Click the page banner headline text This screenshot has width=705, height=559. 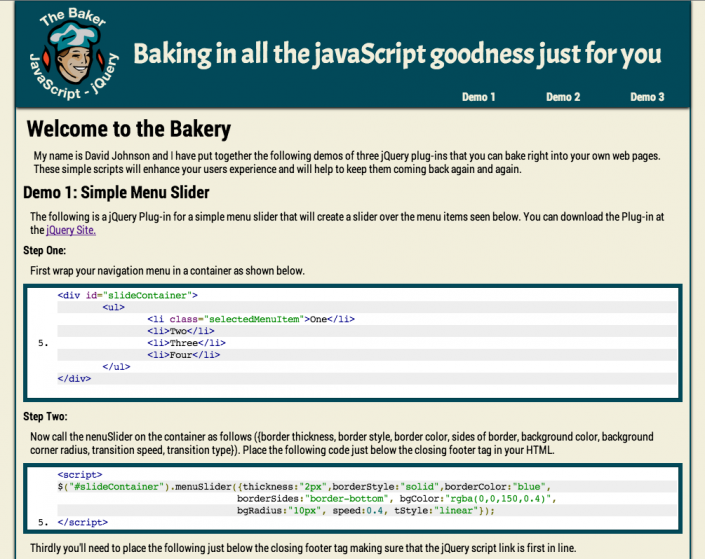click(397, 54)
